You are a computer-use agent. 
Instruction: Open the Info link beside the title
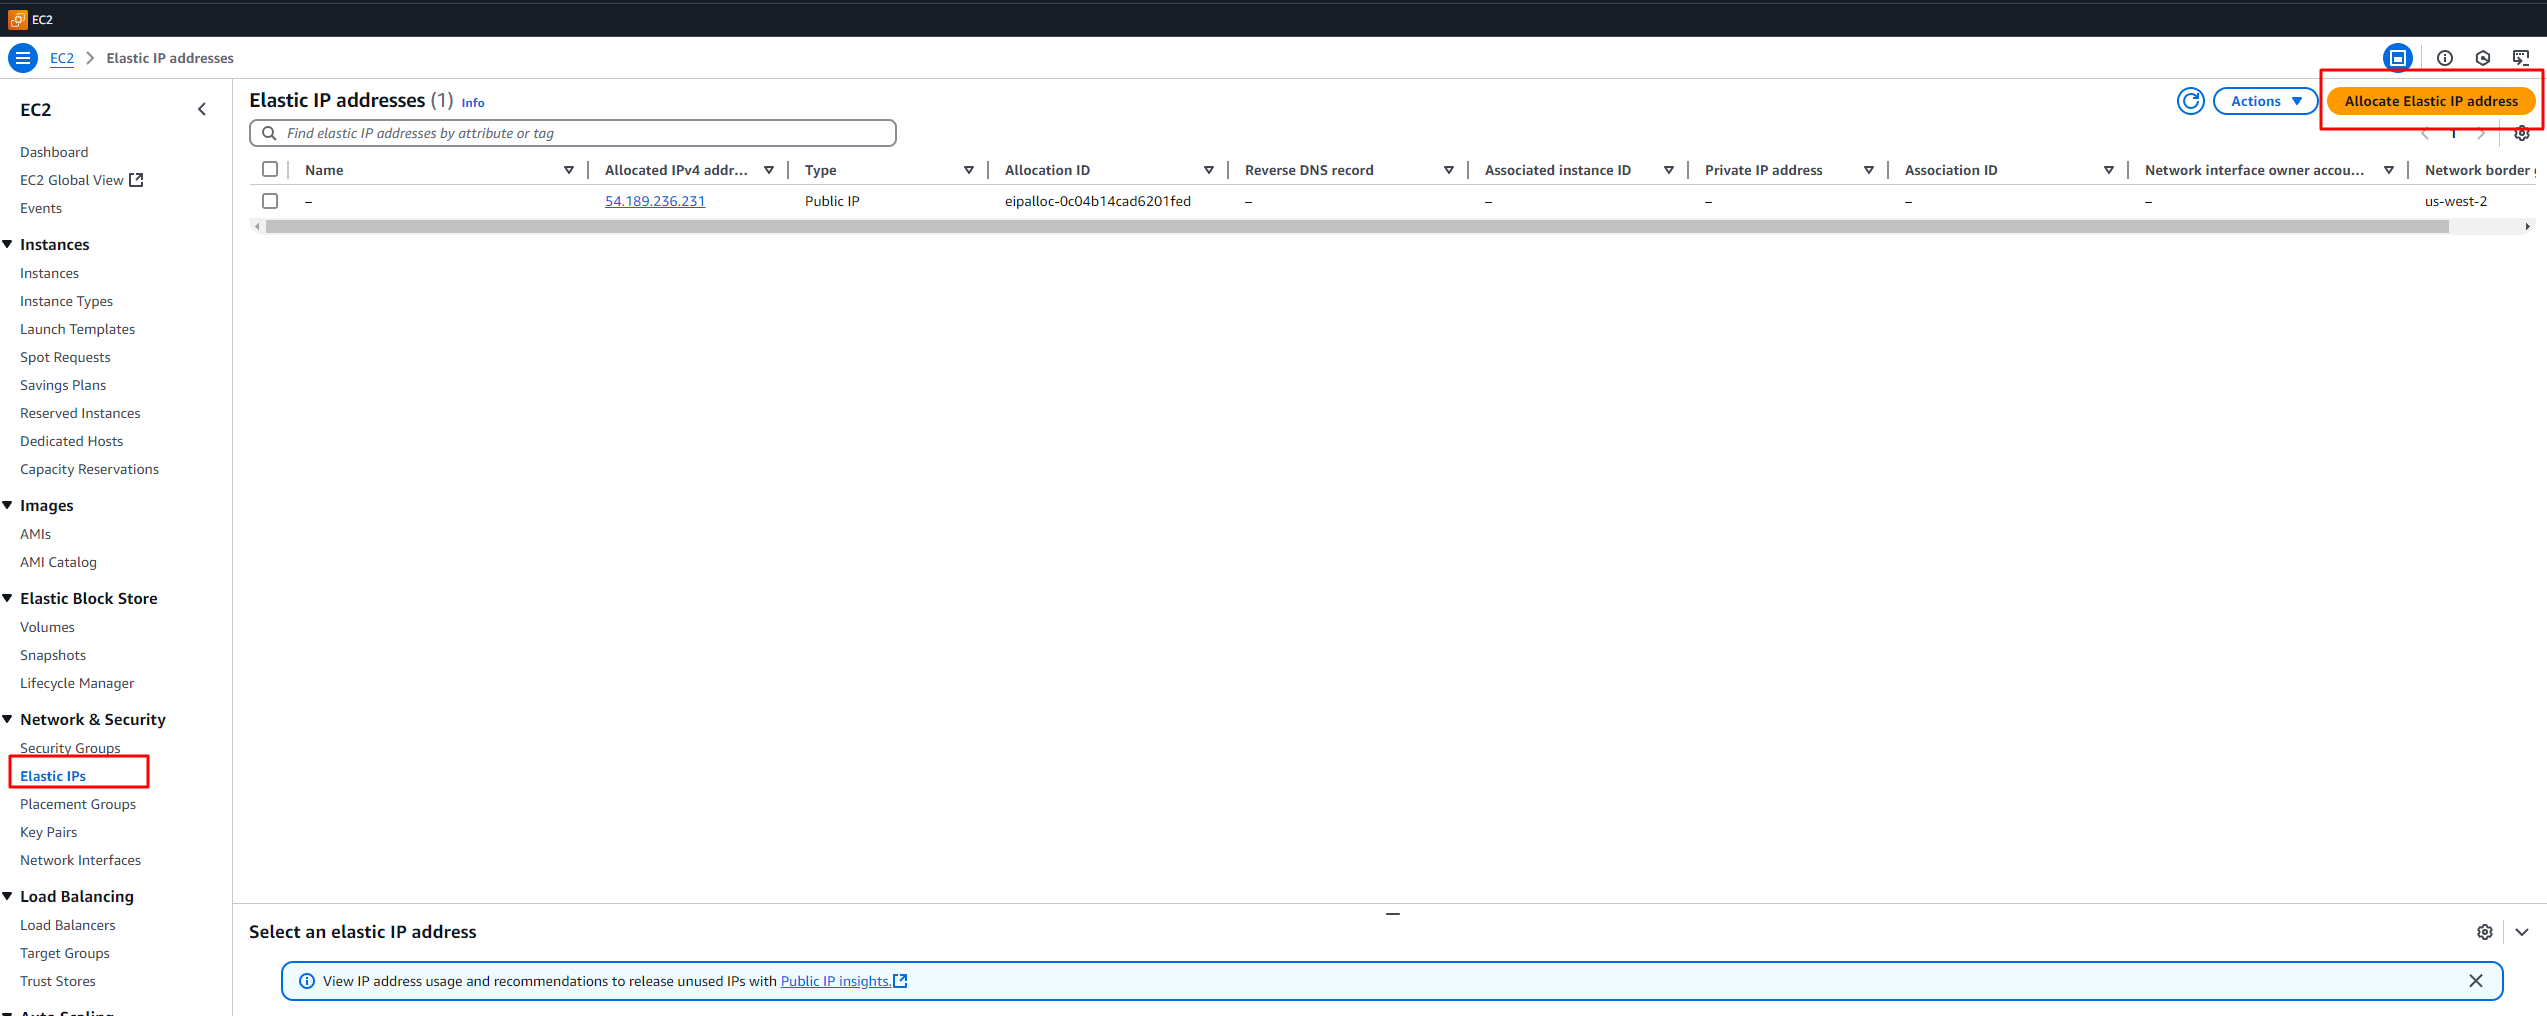point(473,103)
